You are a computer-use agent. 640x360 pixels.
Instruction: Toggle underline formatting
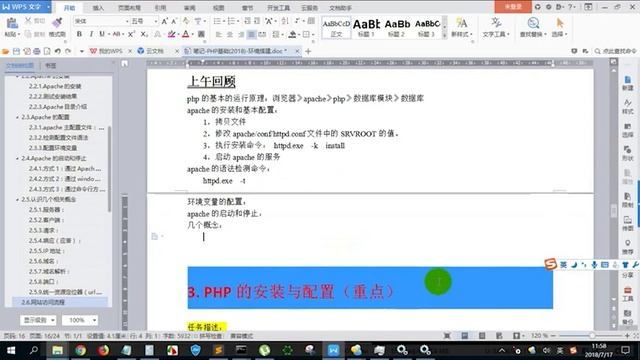click(102, 34)
